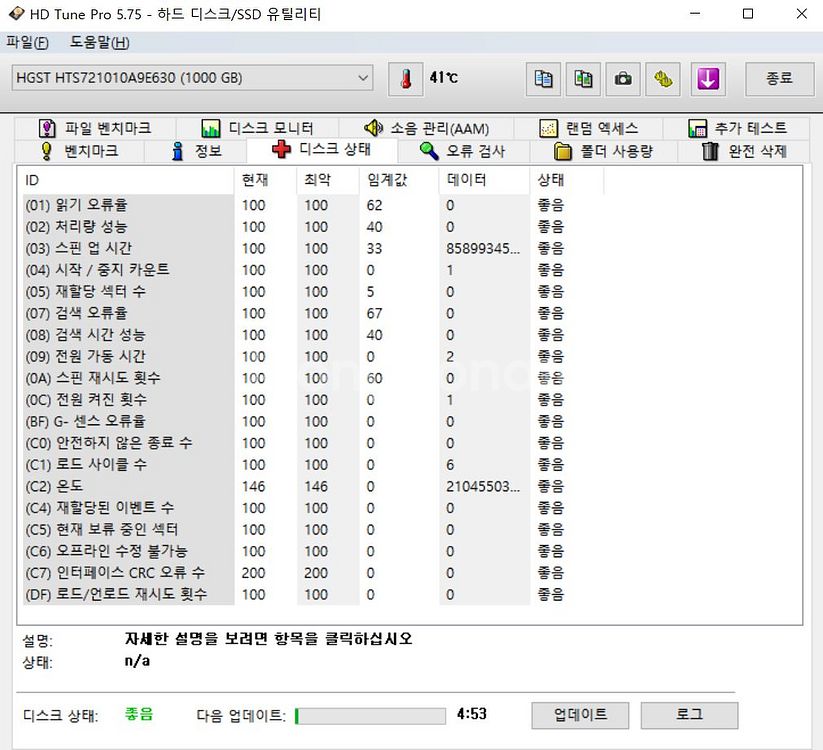This screenshot has width=823, height=750.
Task: Switch to the 디스크 모니터 tab
Action: (x=258, y=128)
